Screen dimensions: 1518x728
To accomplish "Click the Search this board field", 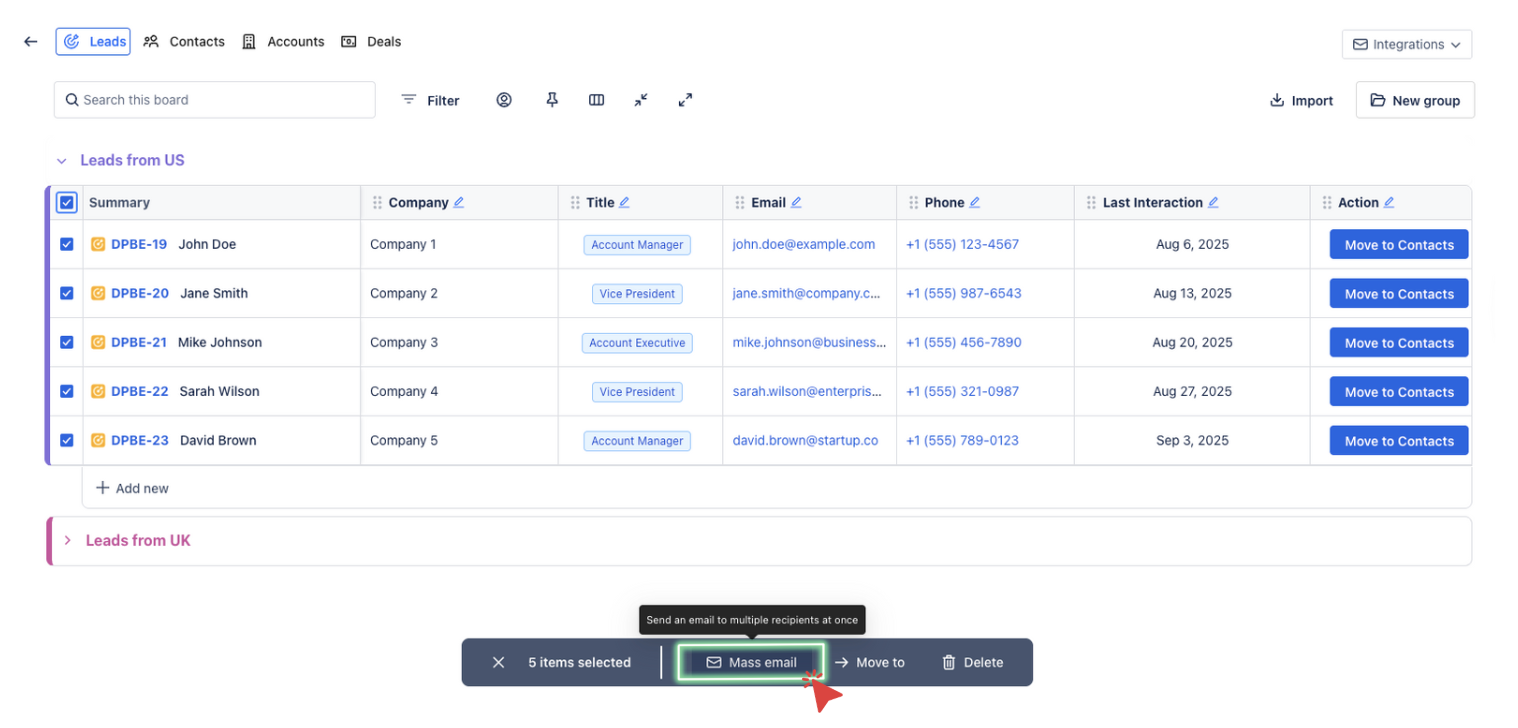I will point(215,100).
